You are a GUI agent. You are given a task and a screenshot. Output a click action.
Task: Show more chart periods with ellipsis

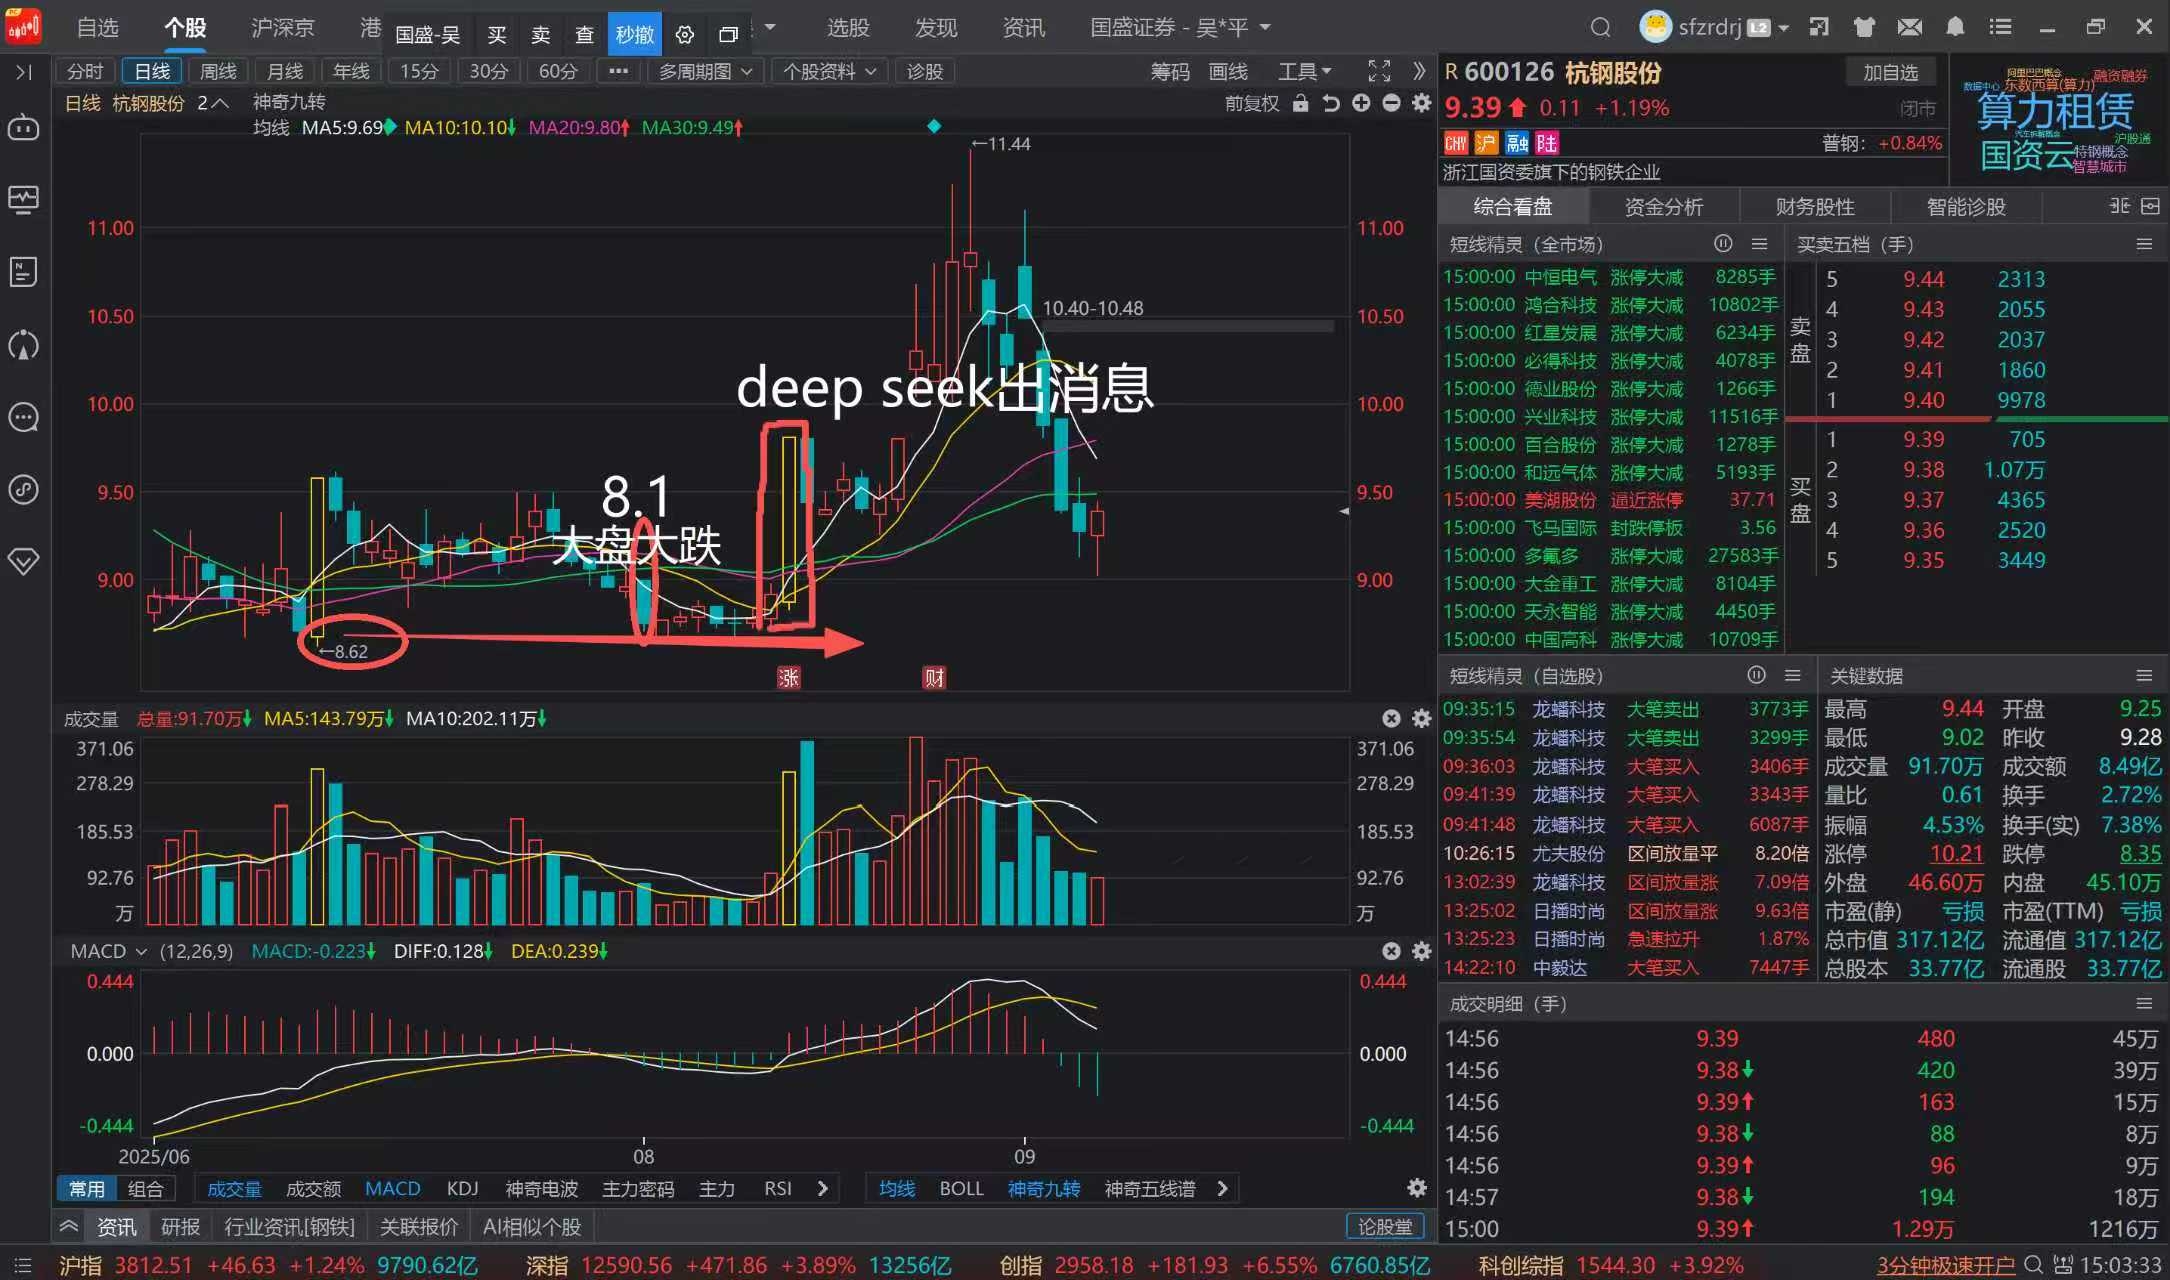(619, 71)
